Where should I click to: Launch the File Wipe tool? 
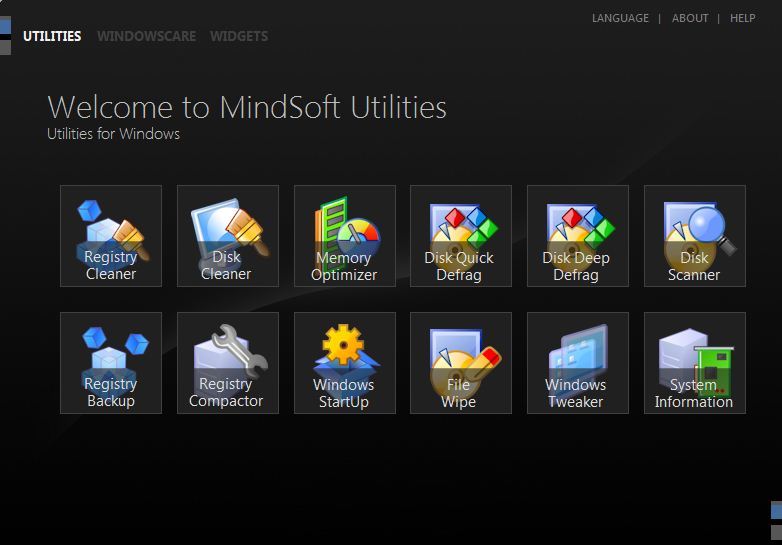[461, 363]
